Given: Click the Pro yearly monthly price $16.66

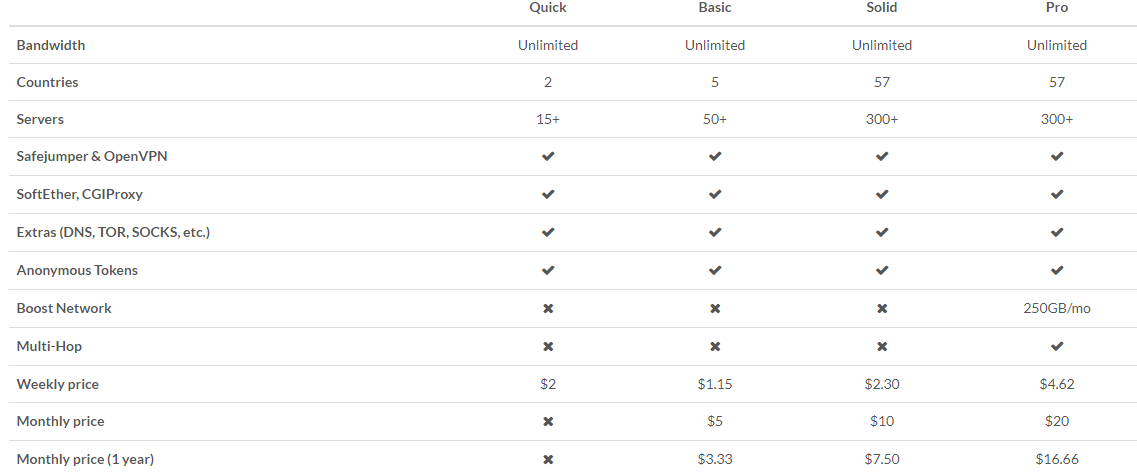Looking at the screenshot, I should tap(1057, 459).
